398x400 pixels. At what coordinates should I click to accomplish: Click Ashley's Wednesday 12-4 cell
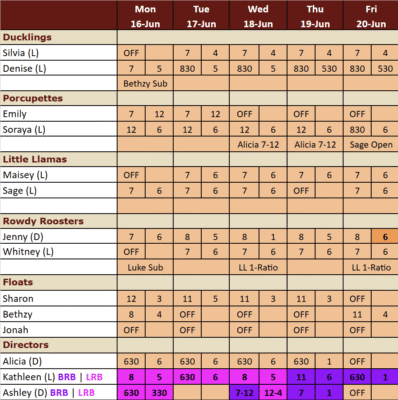[x=273, y=393]
